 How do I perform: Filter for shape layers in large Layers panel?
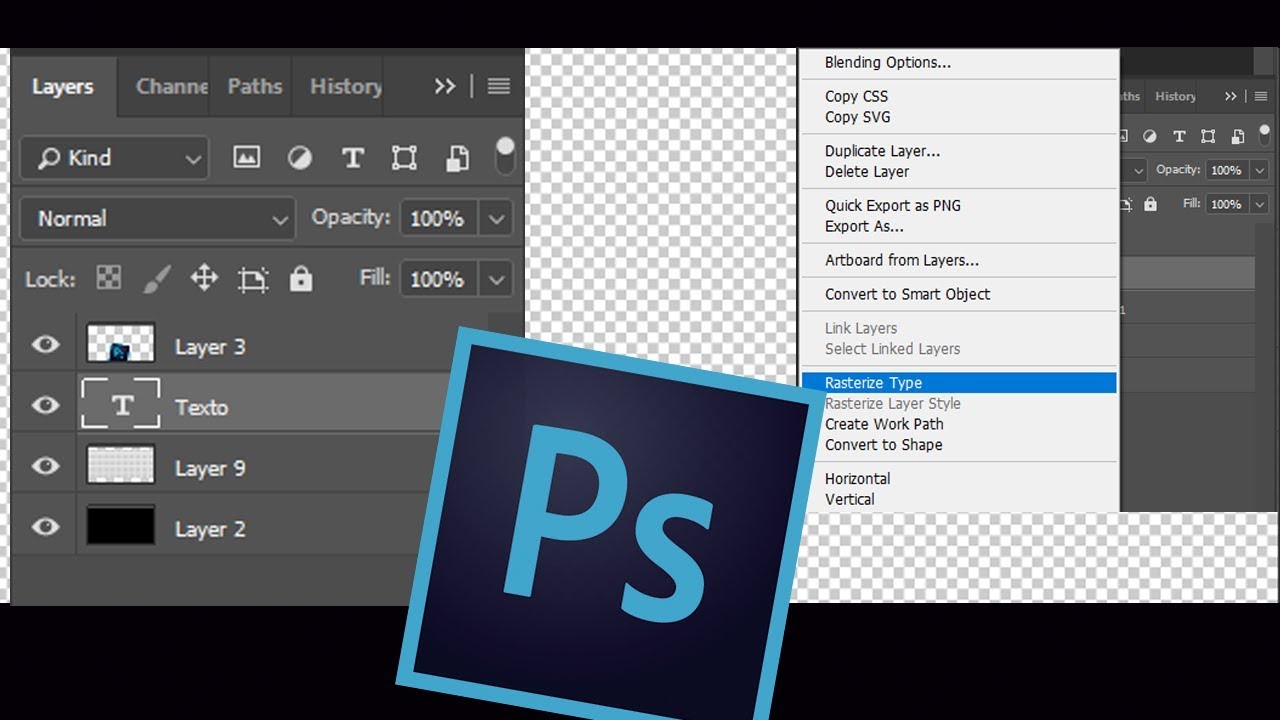(x=404, y=158)
